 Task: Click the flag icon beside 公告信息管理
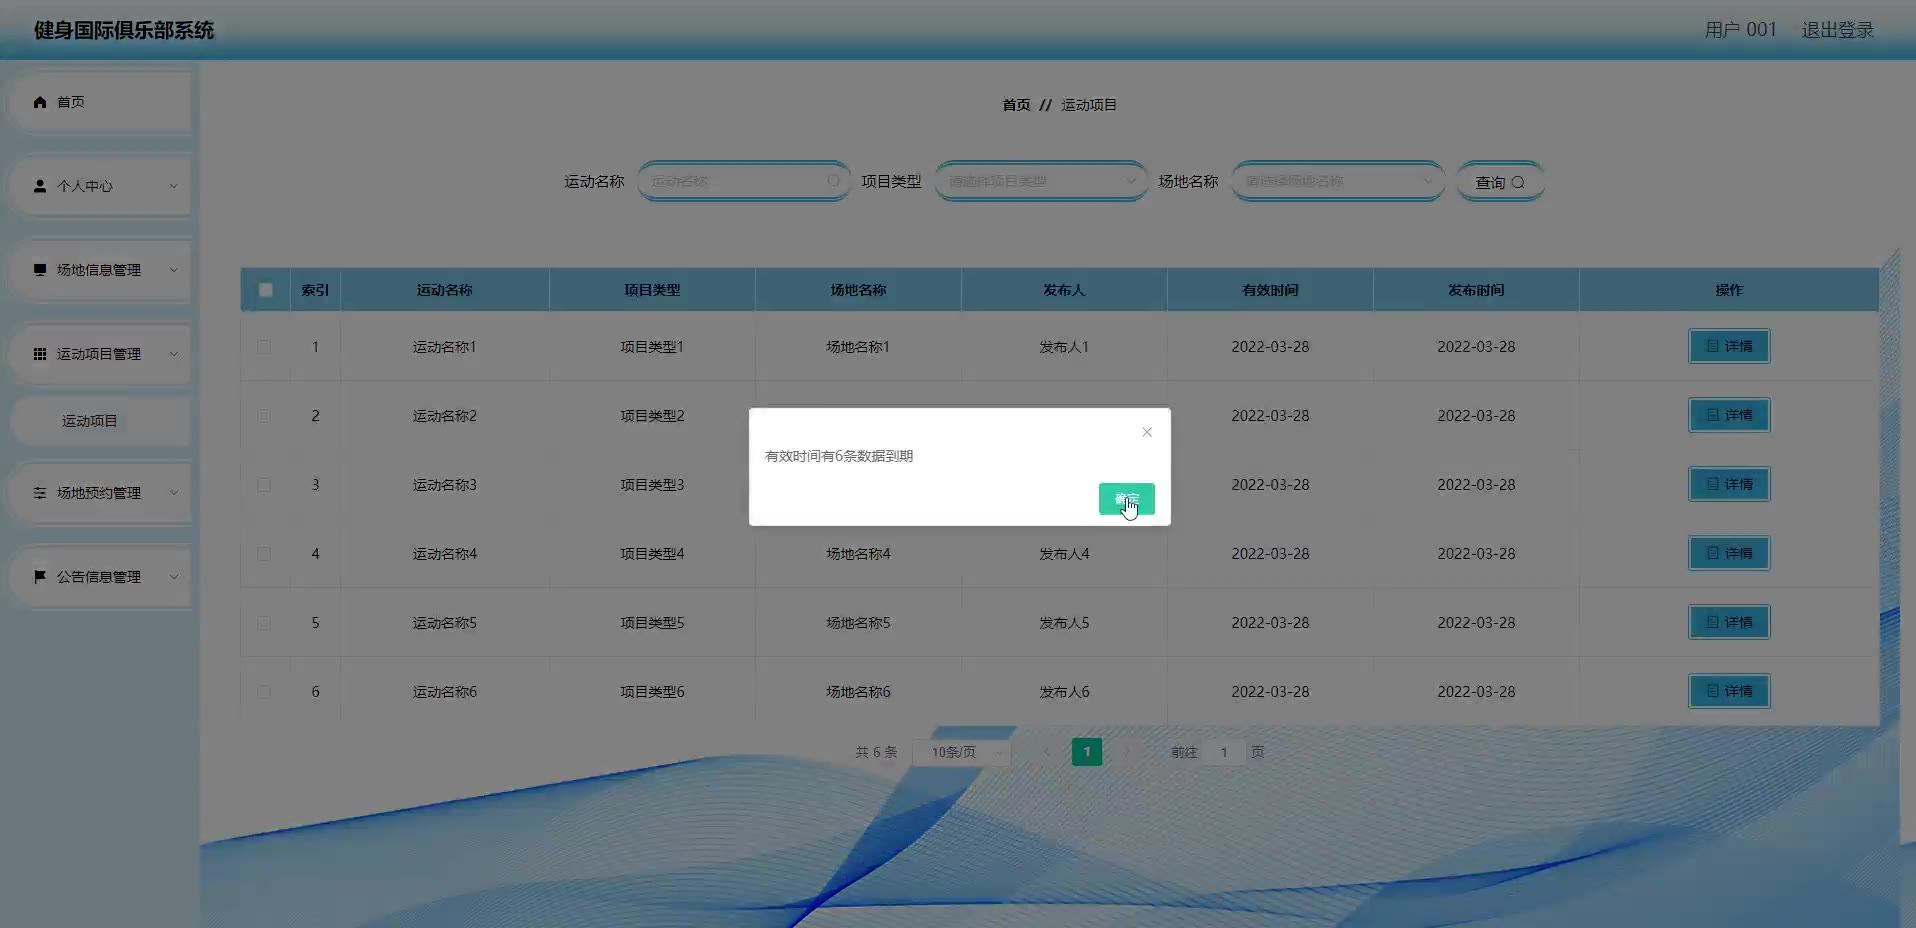[x=40, y=577]
